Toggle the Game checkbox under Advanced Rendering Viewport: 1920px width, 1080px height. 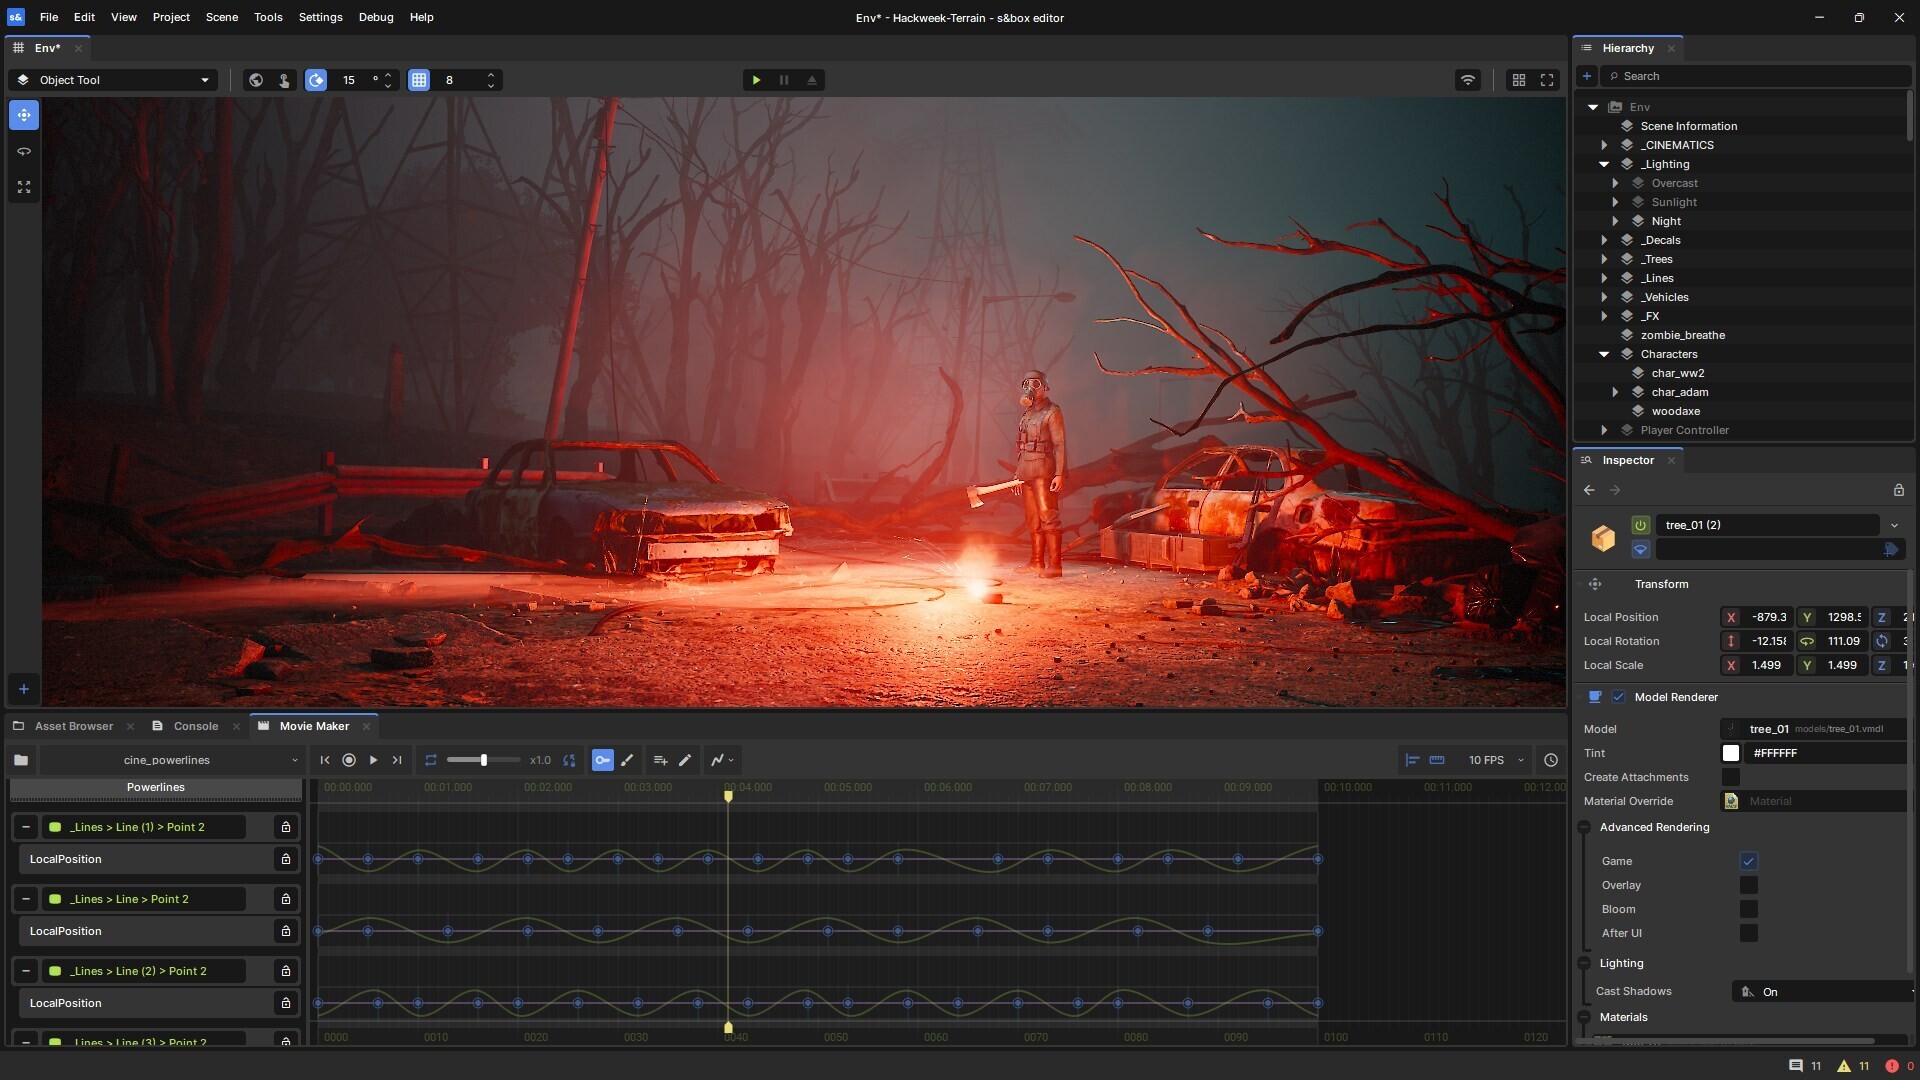(x=1748, y=861)
